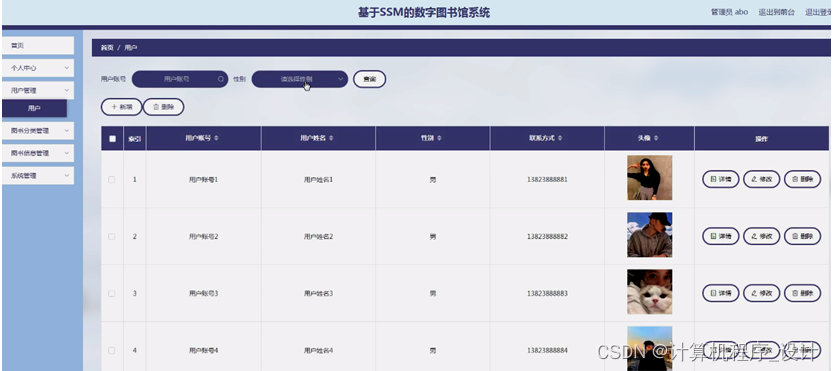Open avatar thumbnail of 用户账号2
Screen dimensions: 834x371
(649, 235)
